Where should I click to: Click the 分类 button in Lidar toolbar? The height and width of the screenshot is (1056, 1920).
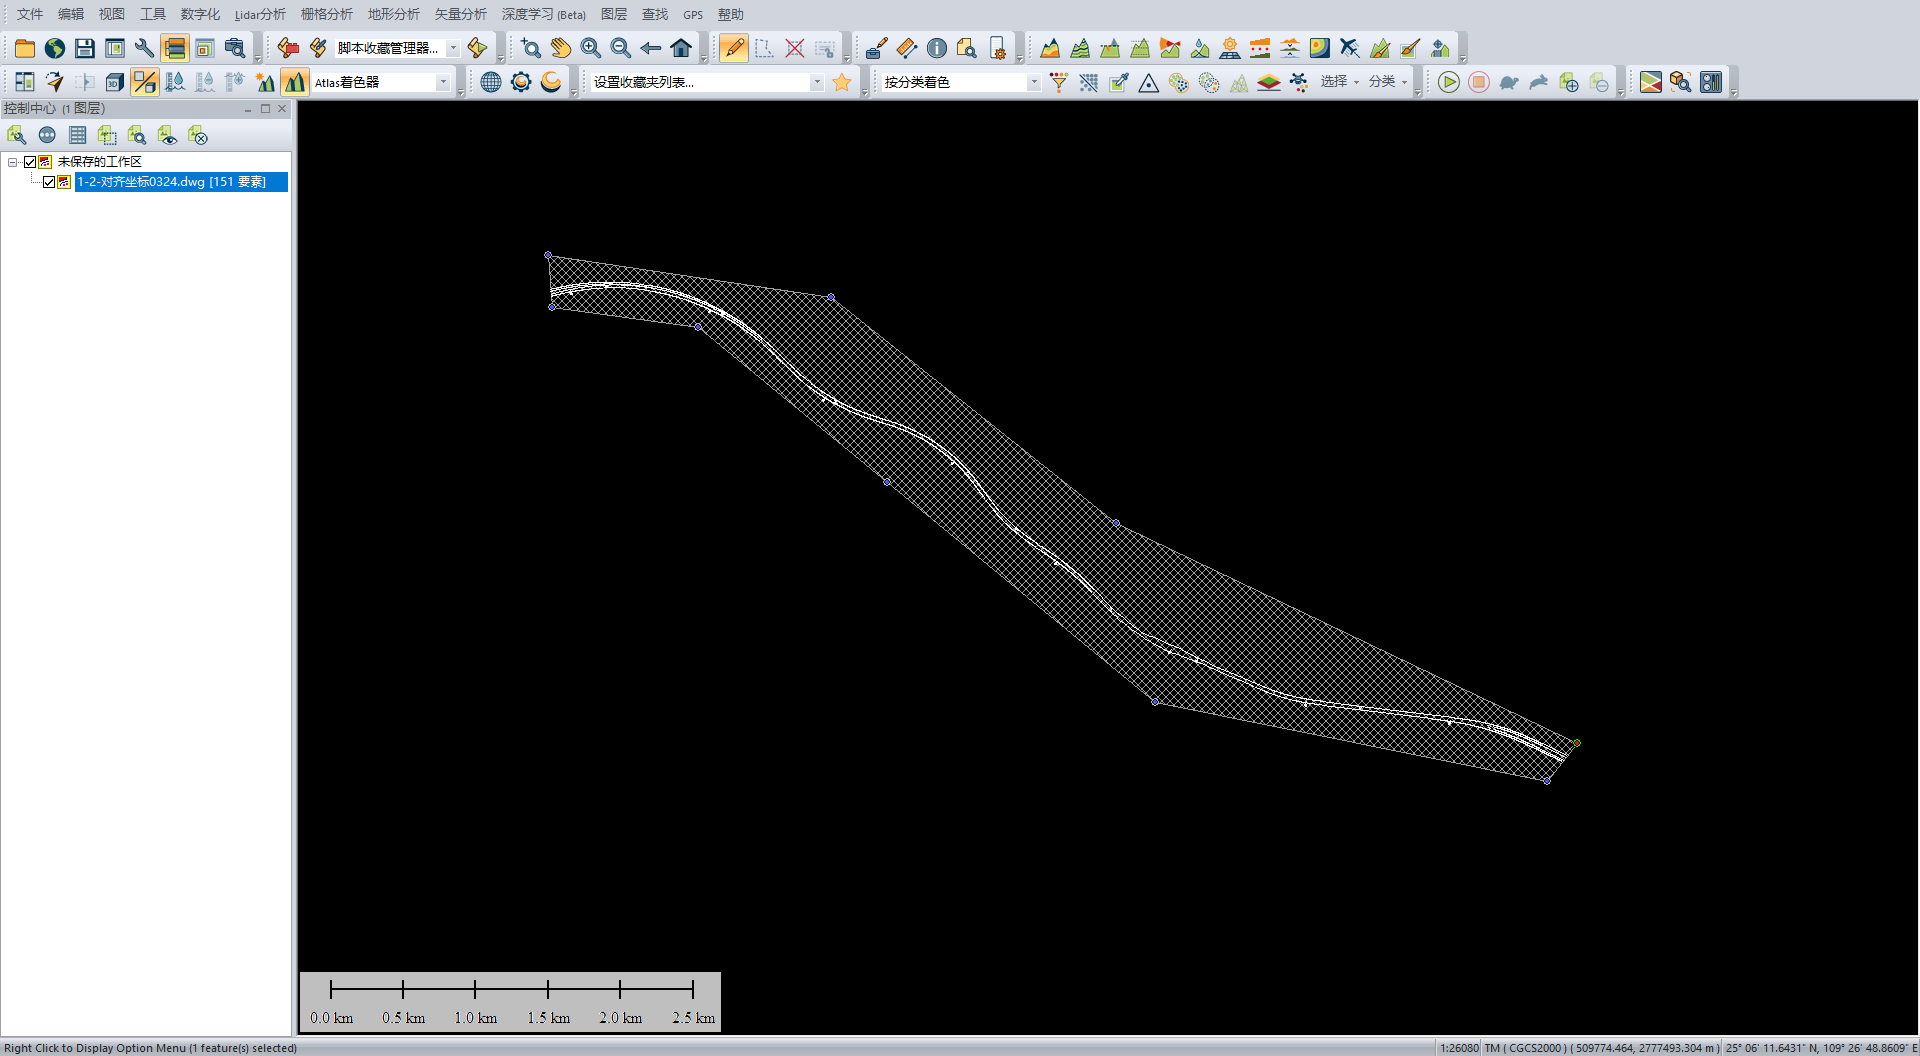coord(1387,82)
